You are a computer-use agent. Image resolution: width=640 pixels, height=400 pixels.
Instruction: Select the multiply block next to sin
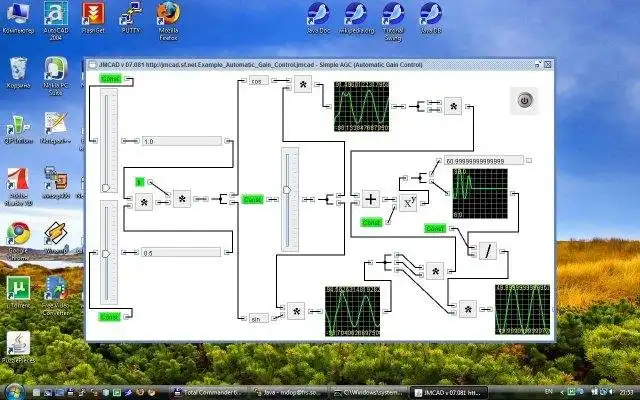[x=296, y=311]
